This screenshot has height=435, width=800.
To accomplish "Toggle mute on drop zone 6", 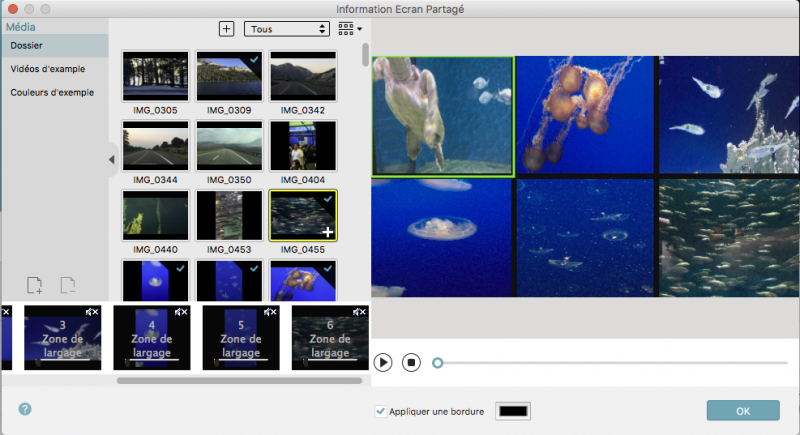I will (356, 312).
